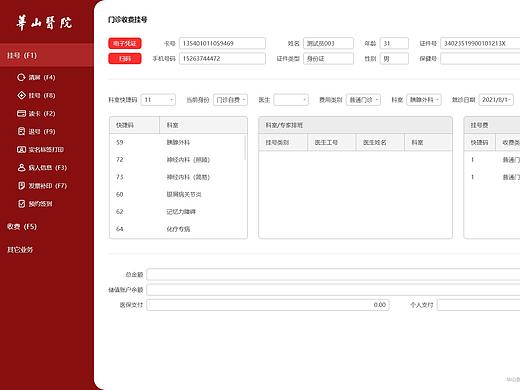Click the read card (F2) card icon
Screen dimensions: 520x390
click(21, 113)
